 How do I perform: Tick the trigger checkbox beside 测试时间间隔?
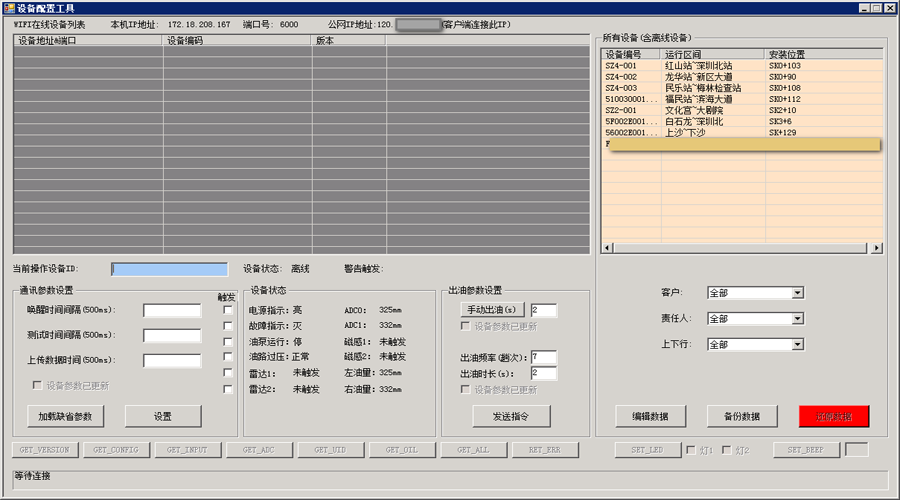point(228,326)
